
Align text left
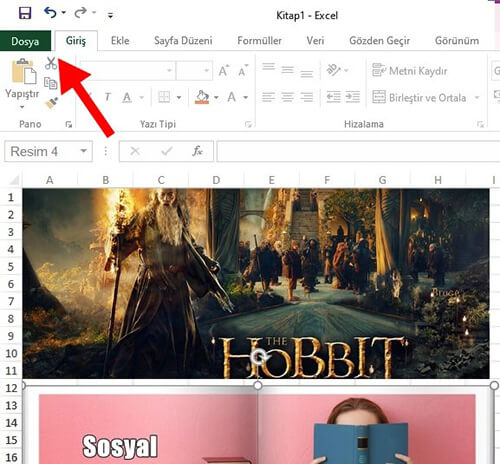(x=268, y=97)
